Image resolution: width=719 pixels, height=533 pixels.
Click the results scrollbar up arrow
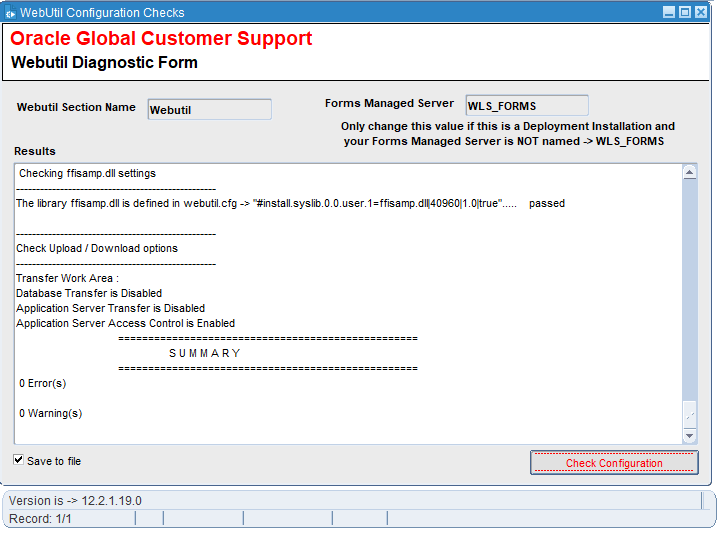pyautogui.click(x=690, y=173)
